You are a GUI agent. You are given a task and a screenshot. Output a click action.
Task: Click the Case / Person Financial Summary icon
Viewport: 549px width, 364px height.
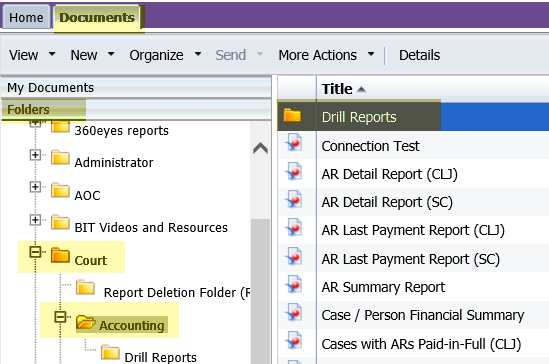point(293,312)
